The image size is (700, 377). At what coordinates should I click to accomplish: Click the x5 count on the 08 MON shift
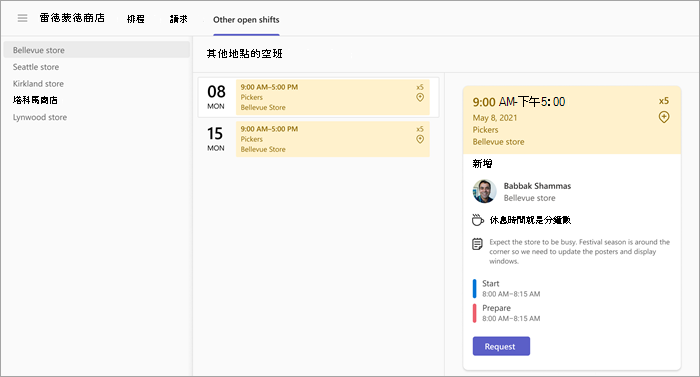[x=420, y=87]
